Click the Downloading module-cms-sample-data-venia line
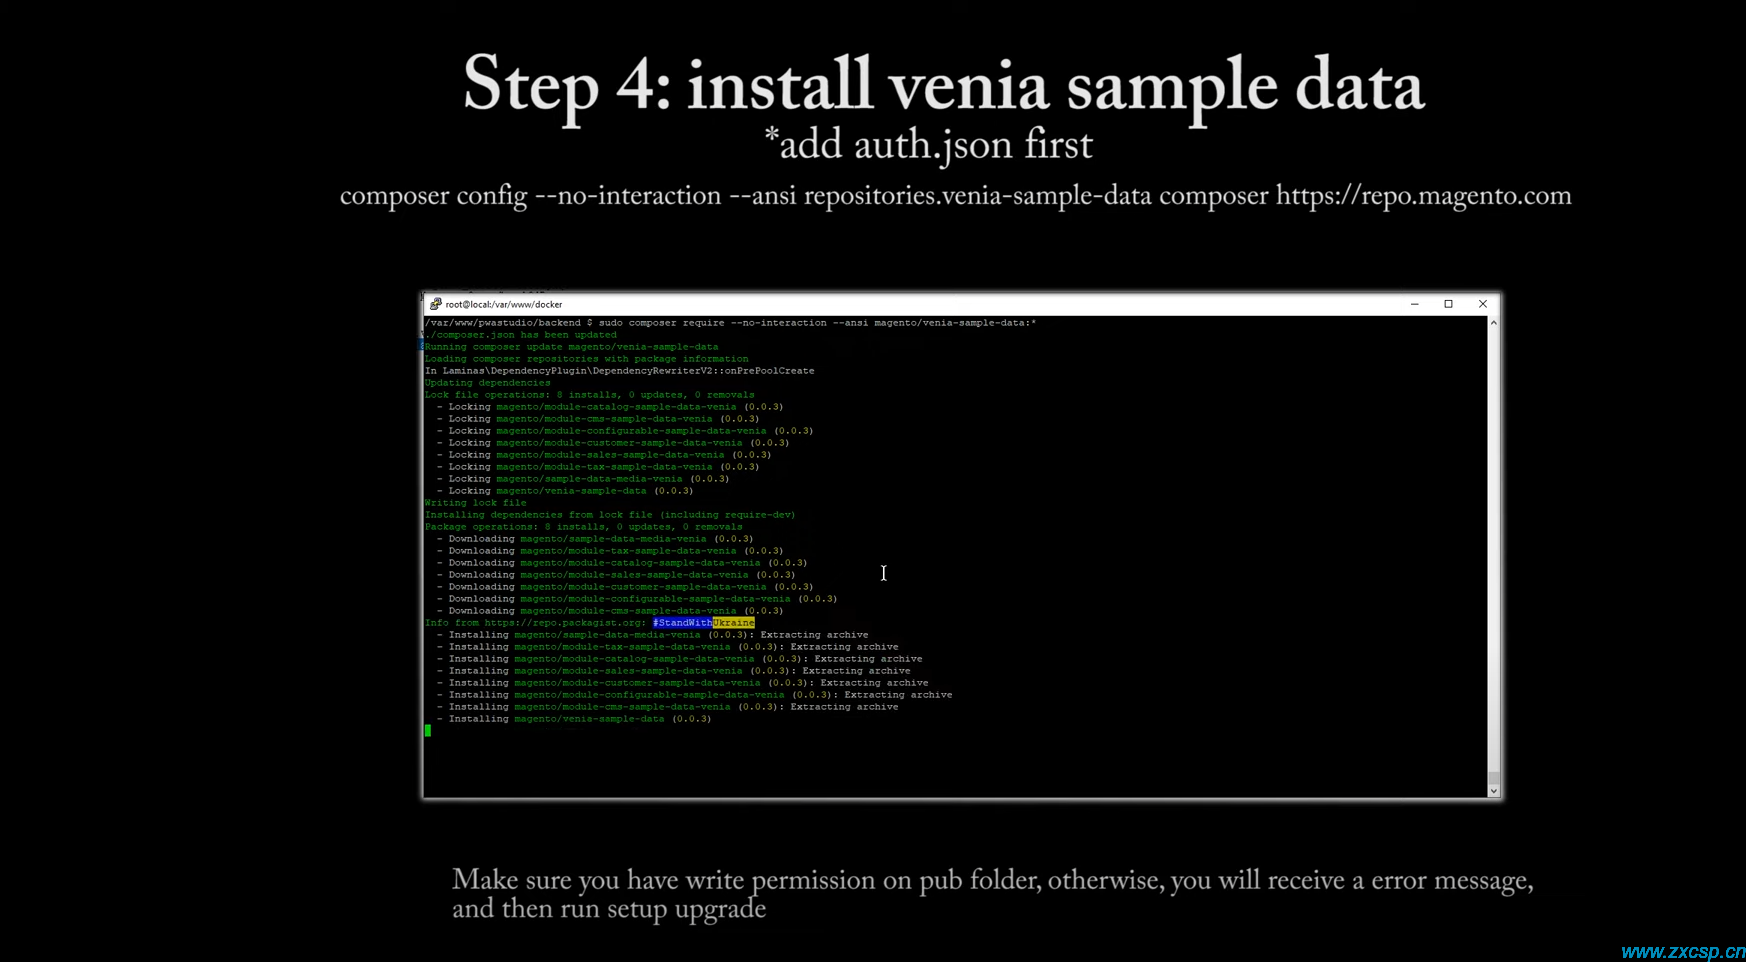This screenshot has height=962, width=1746. [x=610, y=611]
